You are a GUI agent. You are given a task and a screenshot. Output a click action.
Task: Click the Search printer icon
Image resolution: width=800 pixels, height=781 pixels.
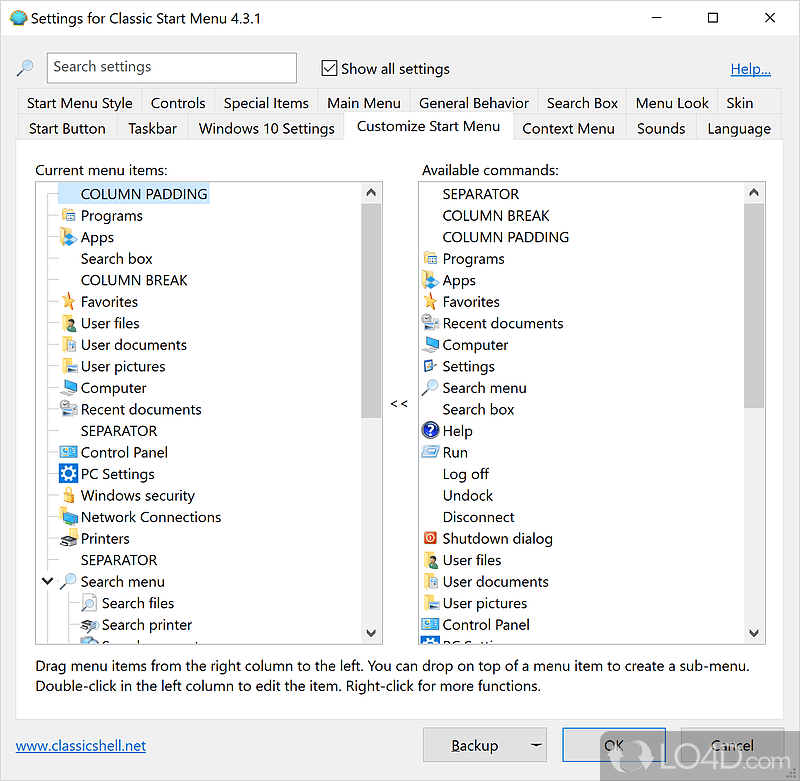click(x=89, y=624)
